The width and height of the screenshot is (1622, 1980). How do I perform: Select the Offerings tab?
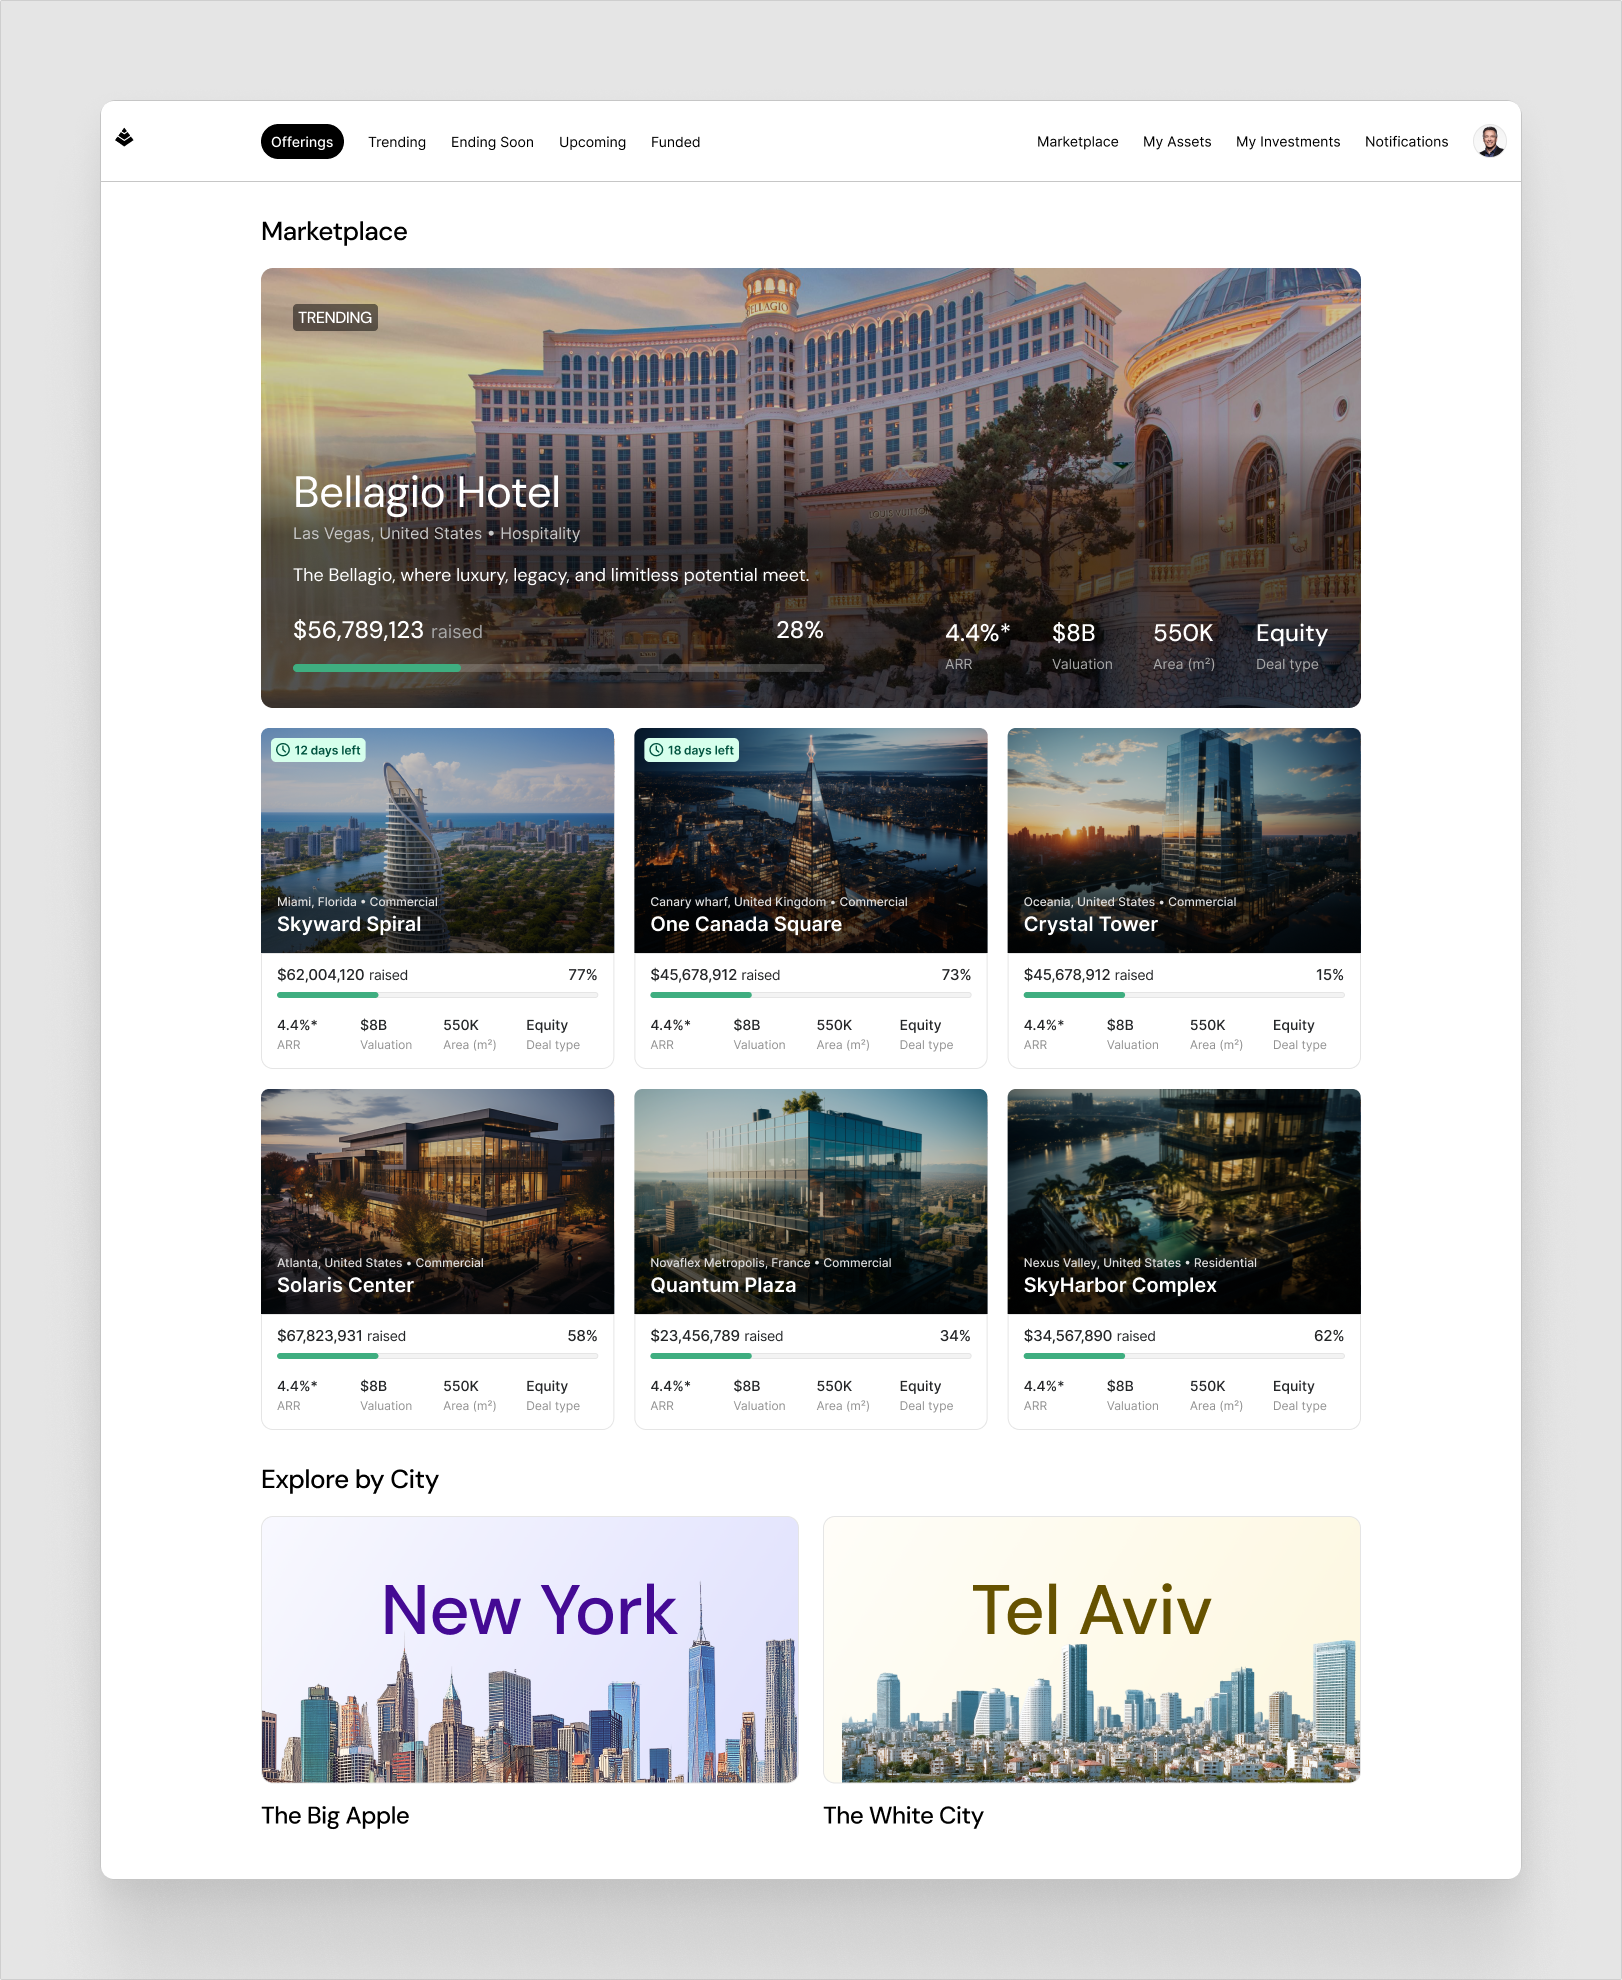(302, 142)
